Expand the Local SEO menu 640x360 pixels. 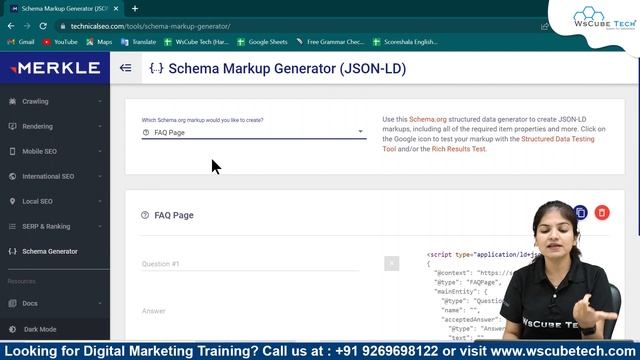coord(55,201)
